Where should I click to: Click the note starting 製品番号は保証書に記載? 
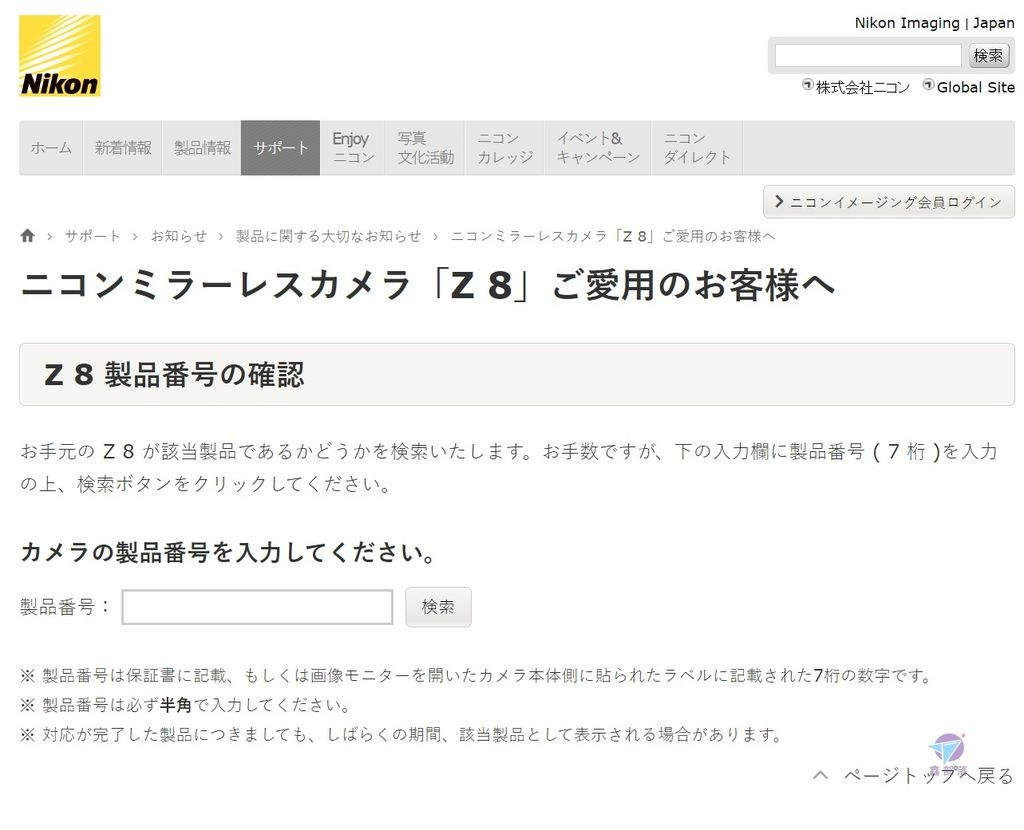(476, 675)
